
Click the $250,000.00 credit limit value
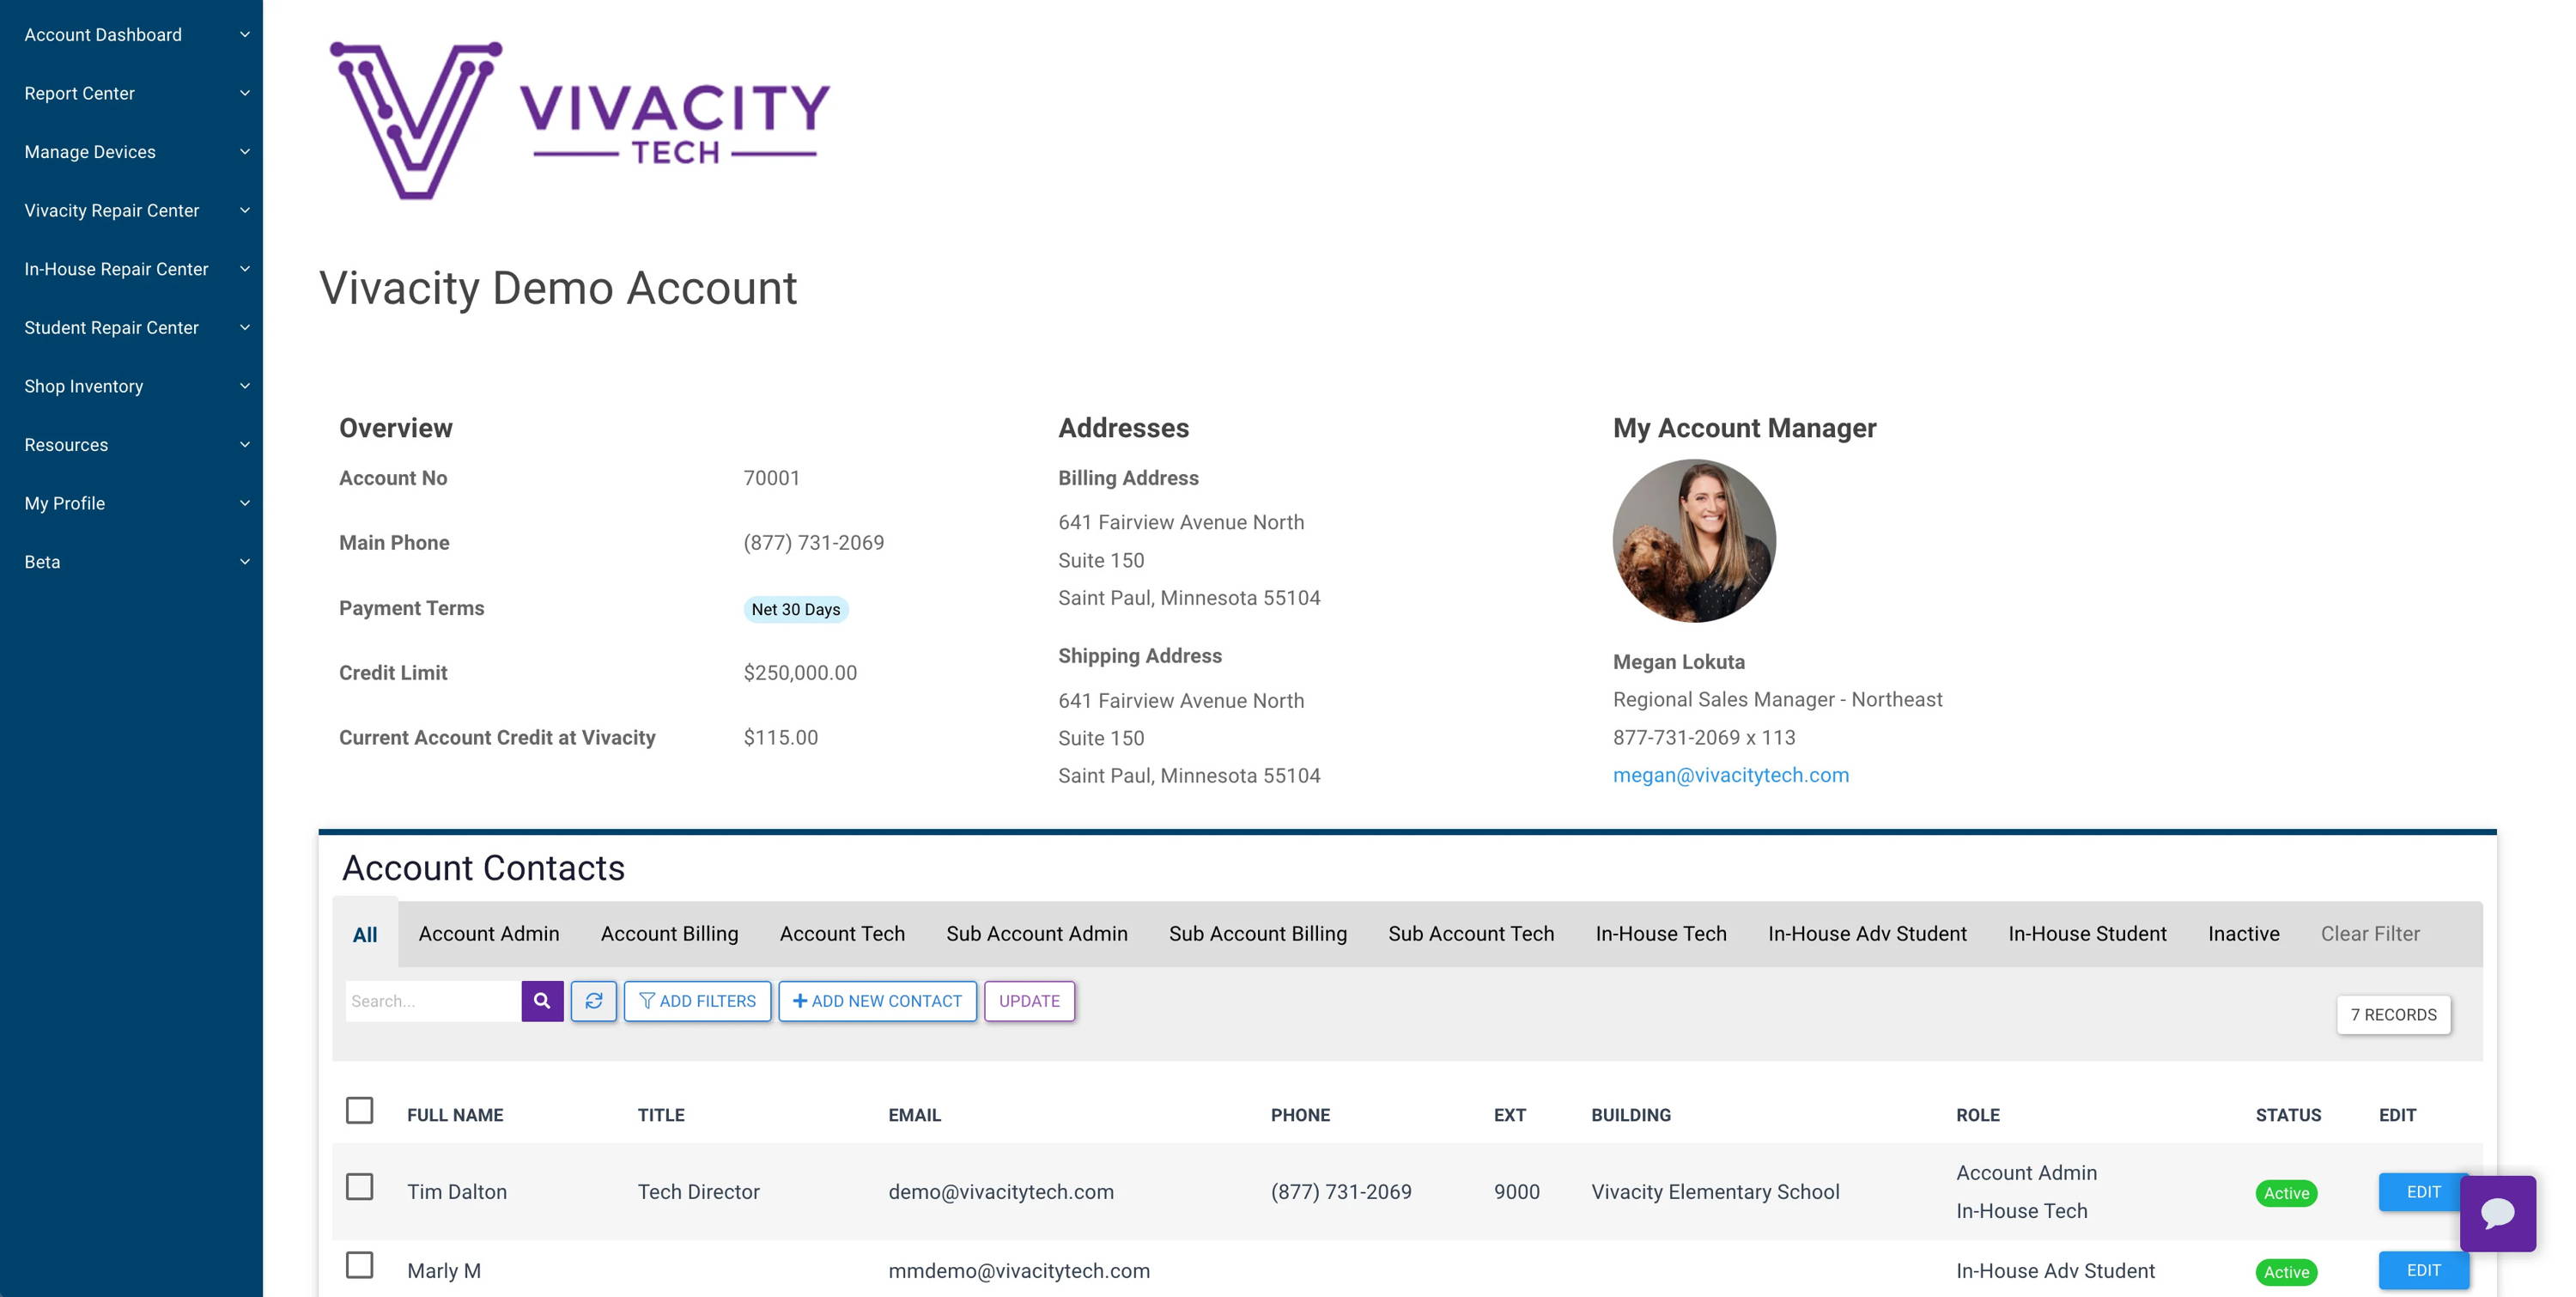800,673
